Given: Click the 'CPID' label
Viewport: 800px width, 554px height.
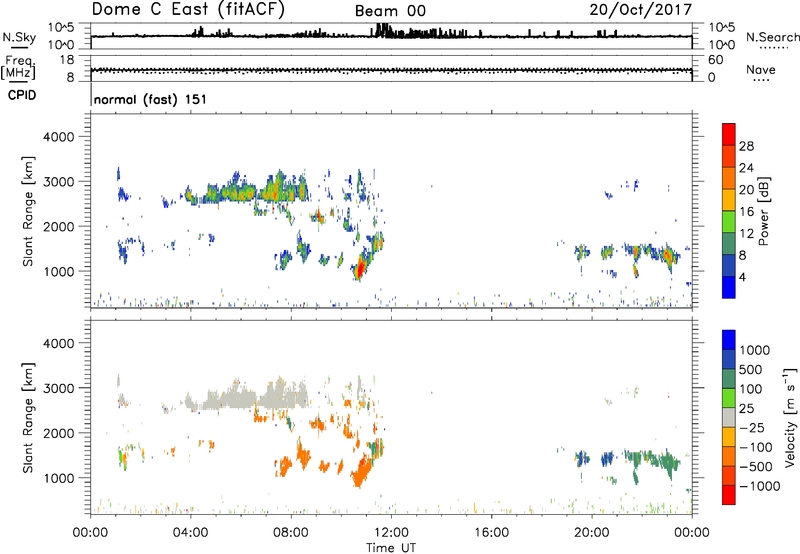Looking at the screenshot, I should click(22, 95).
